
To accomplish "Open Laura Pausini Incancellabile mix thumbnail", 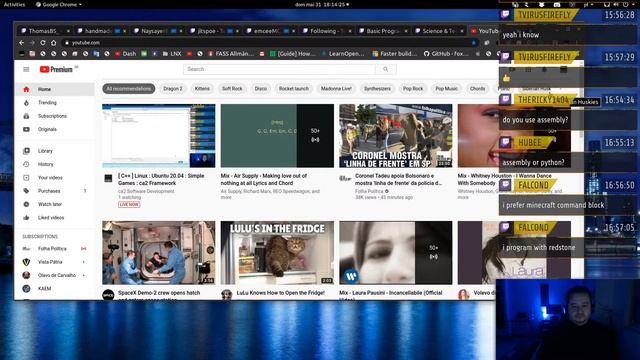I will [x=396, y=253].
